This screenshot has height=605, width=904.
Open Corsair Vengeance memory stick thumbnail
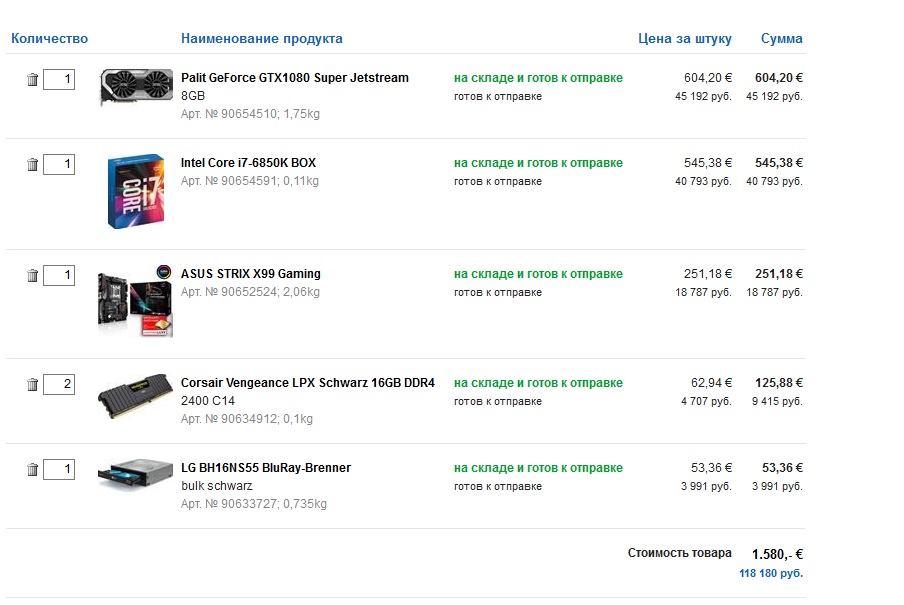click(135, 394)
